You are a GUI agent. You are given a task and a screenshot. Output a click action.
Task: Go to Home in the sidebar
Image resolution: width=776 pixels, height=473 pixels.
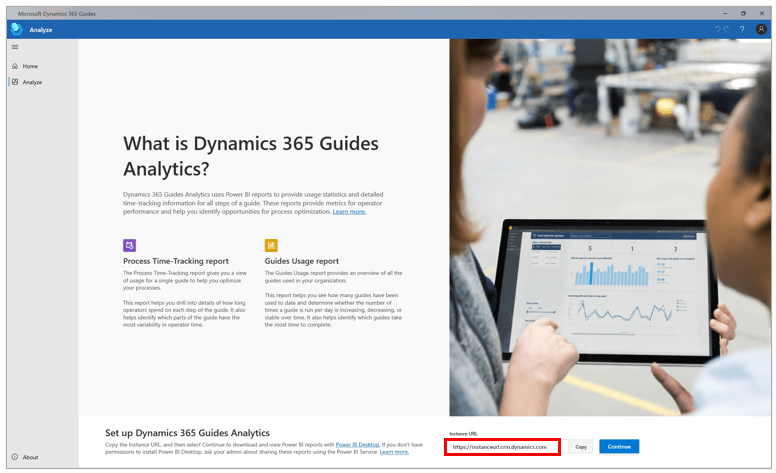click(30, 66)
